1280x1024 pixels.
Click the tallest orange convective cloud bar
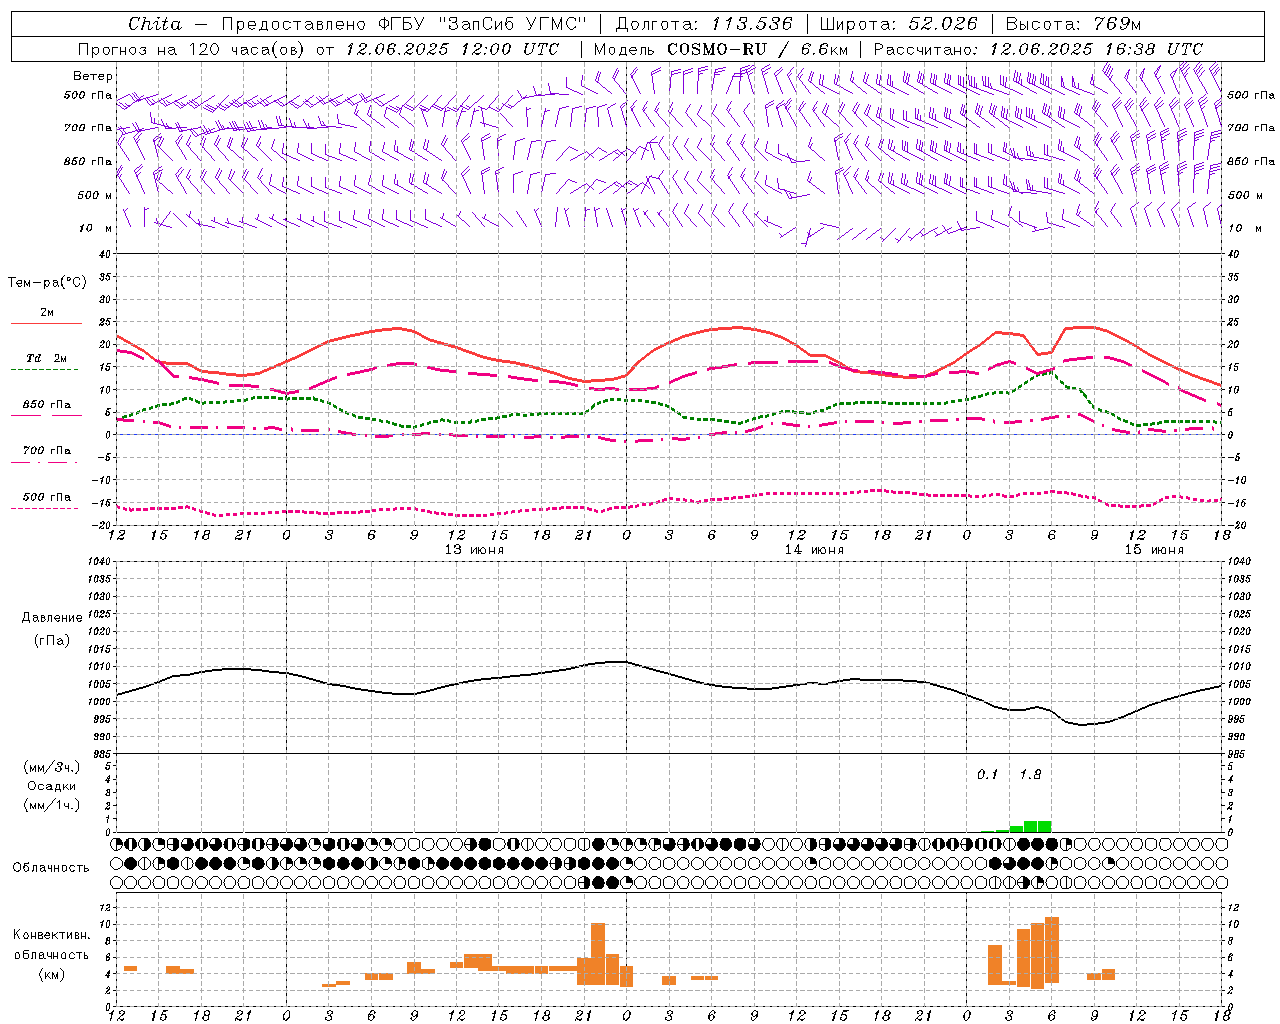(1052, 950)
